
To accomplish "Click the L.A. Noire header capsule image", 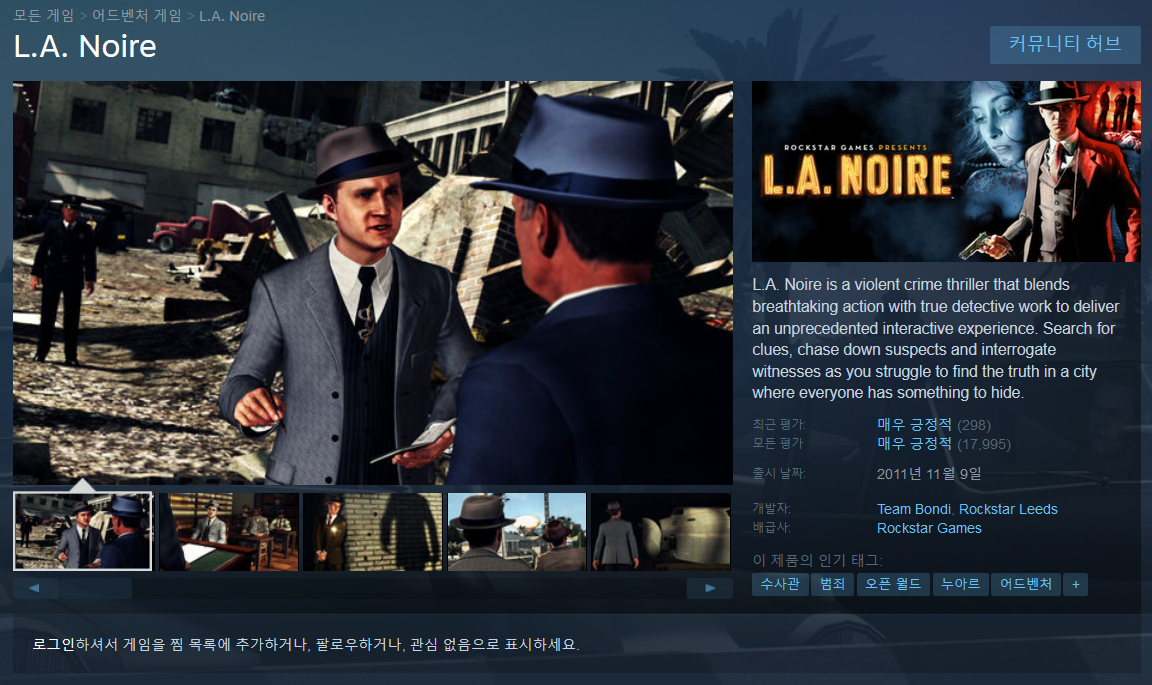I will coord(946,171).
